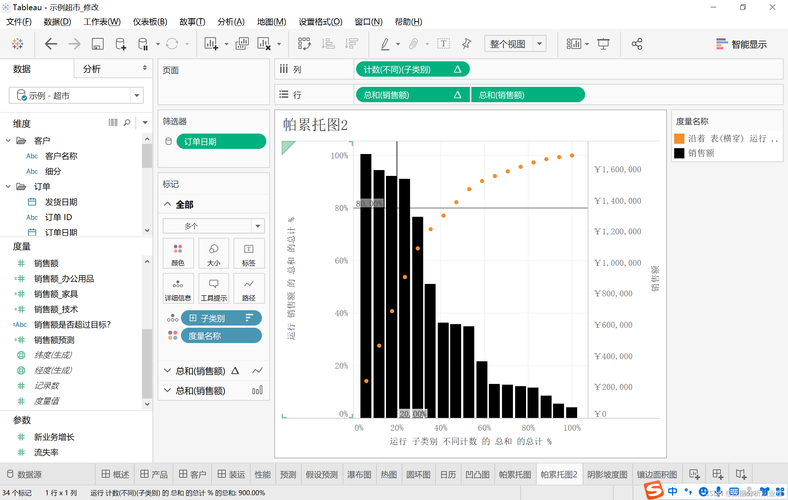The image size is (788, 500).
Task: Click the highlight pen icon
Action: click(x=385, y=44)
